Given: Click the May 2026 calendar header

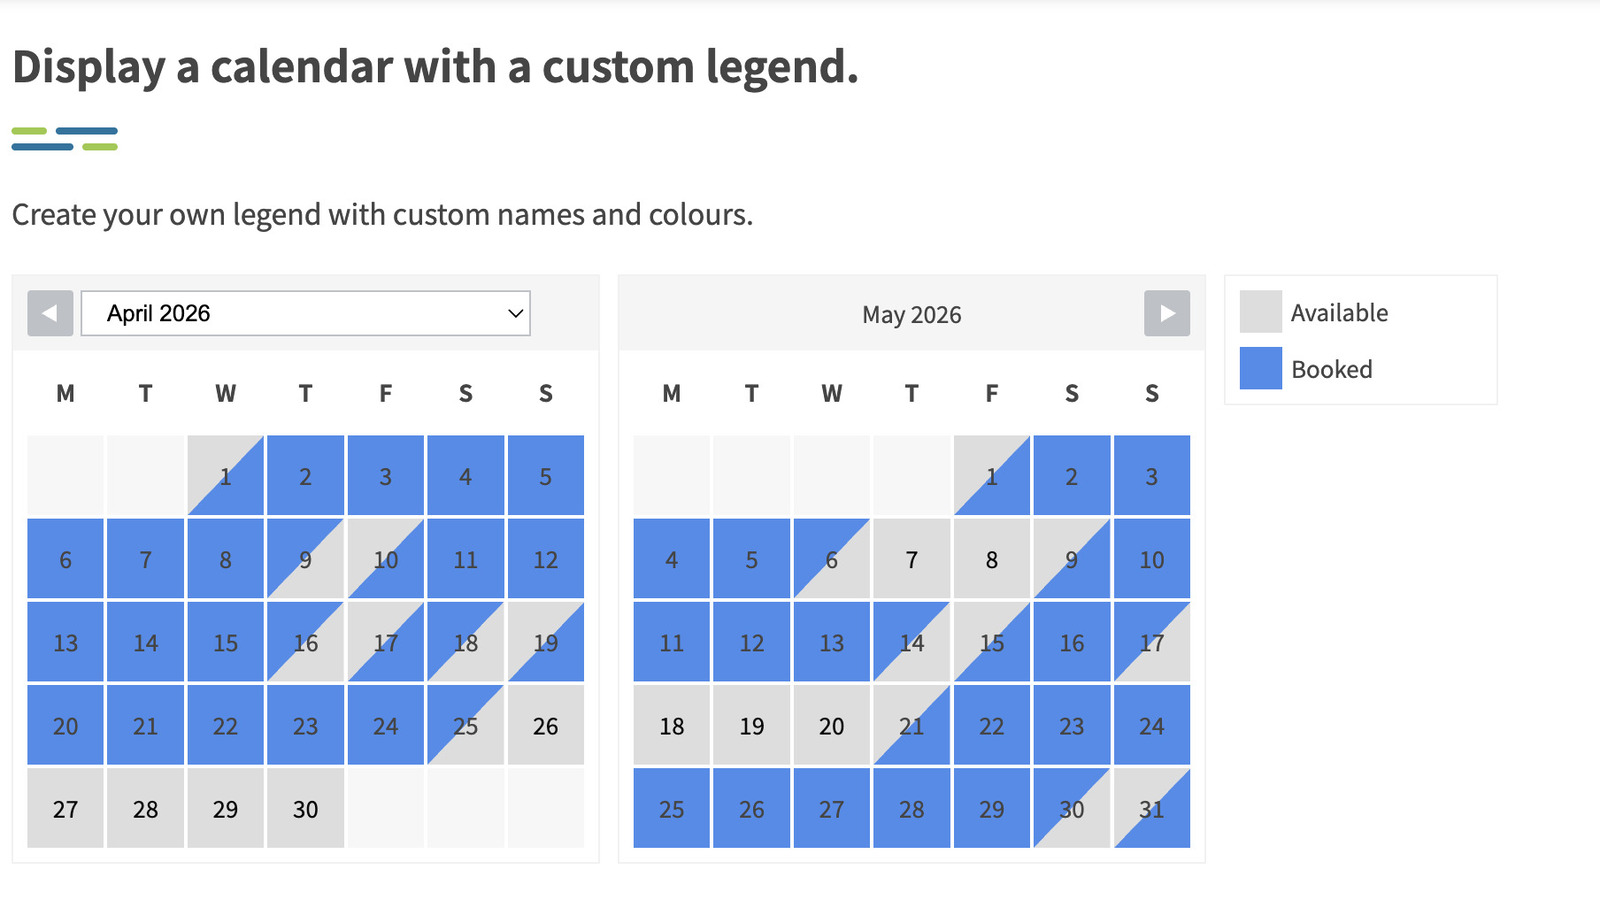Looking at the screenshot, I should (911, 314).
